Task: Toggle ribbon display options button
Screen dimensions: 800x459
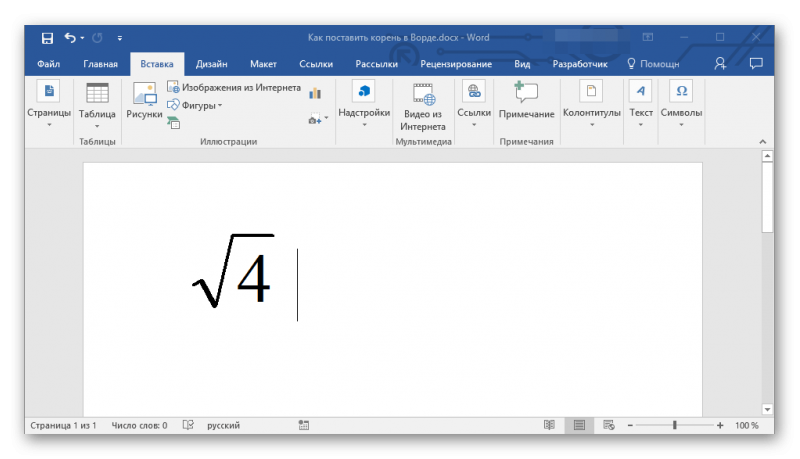Action: pyautogui.click(x=647, y=37)
